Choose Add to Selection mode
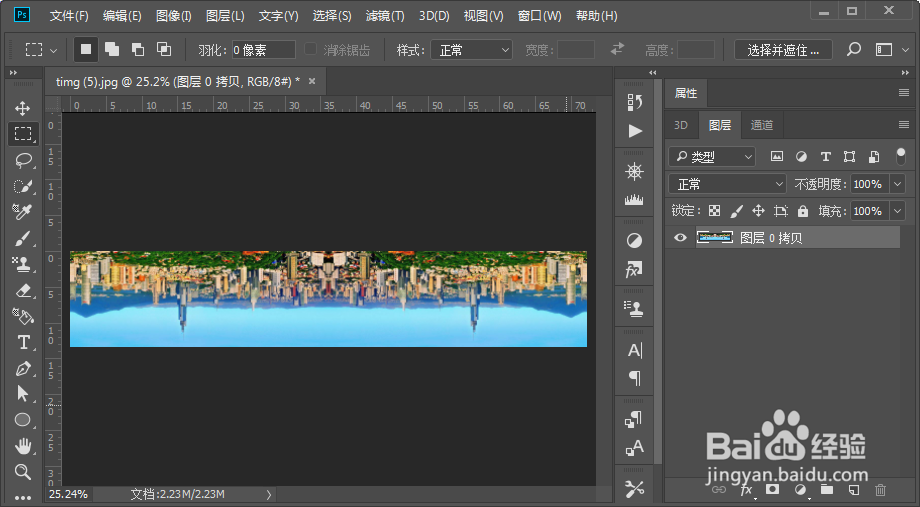920x507 pixels. pyautogui.click(x=111, y=50)
